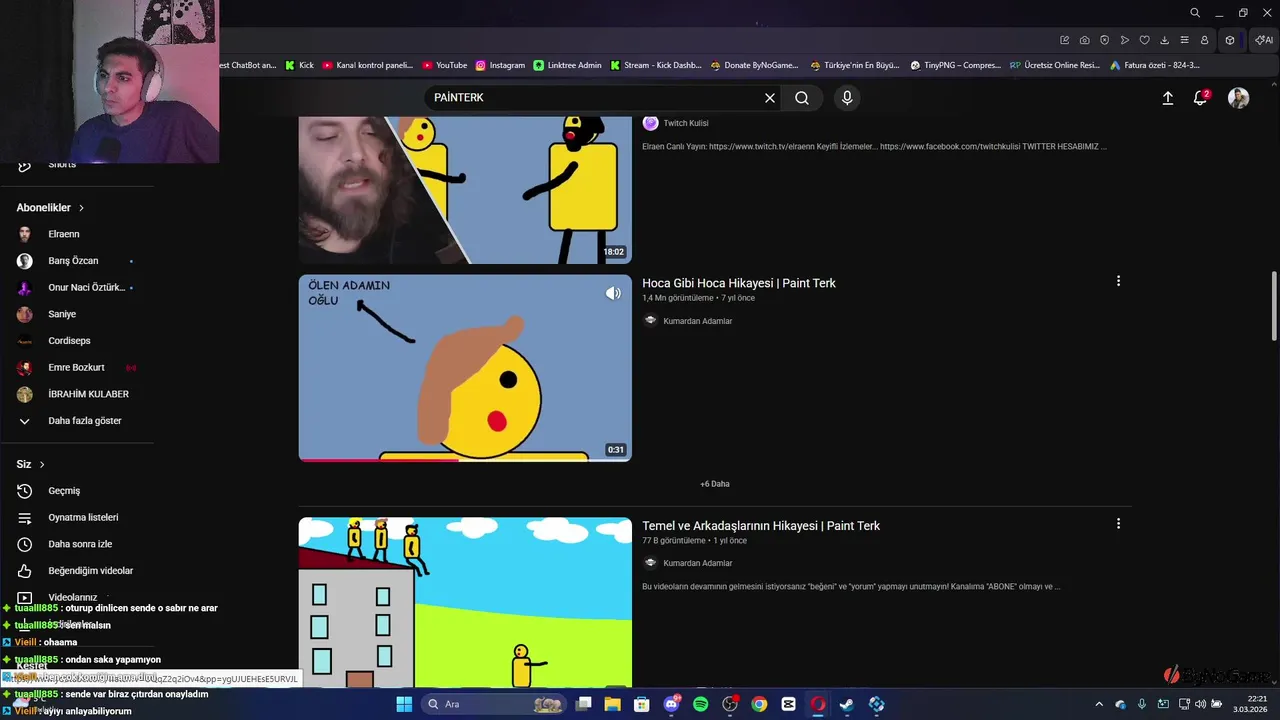Open OBS Studio from taskbar
Image resolution: width=1280 pixels, height=720 pixels.
click(x=730, y=704)
